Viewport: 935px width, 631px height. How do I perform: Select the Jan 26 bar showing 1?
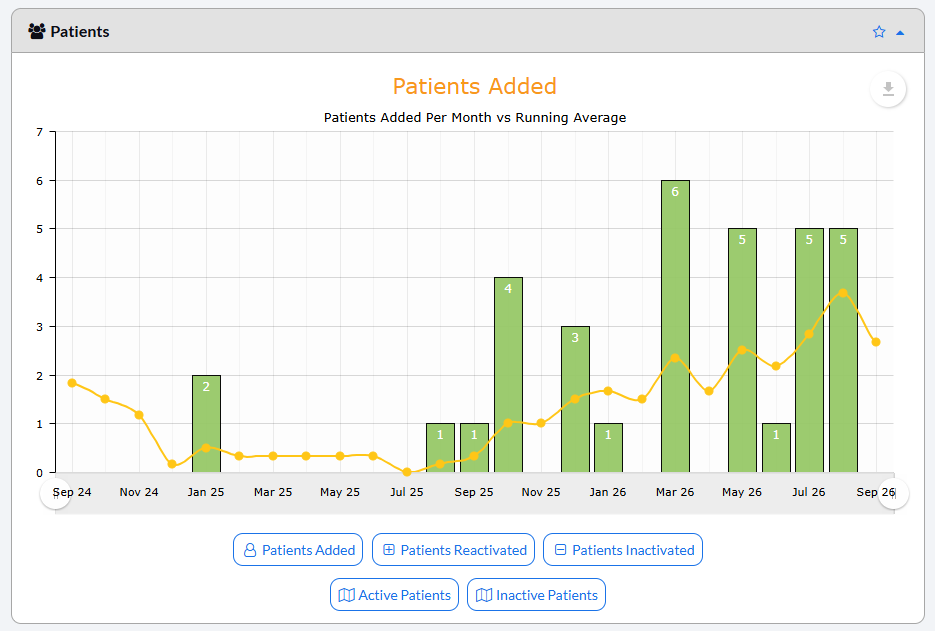coord(608,448)
